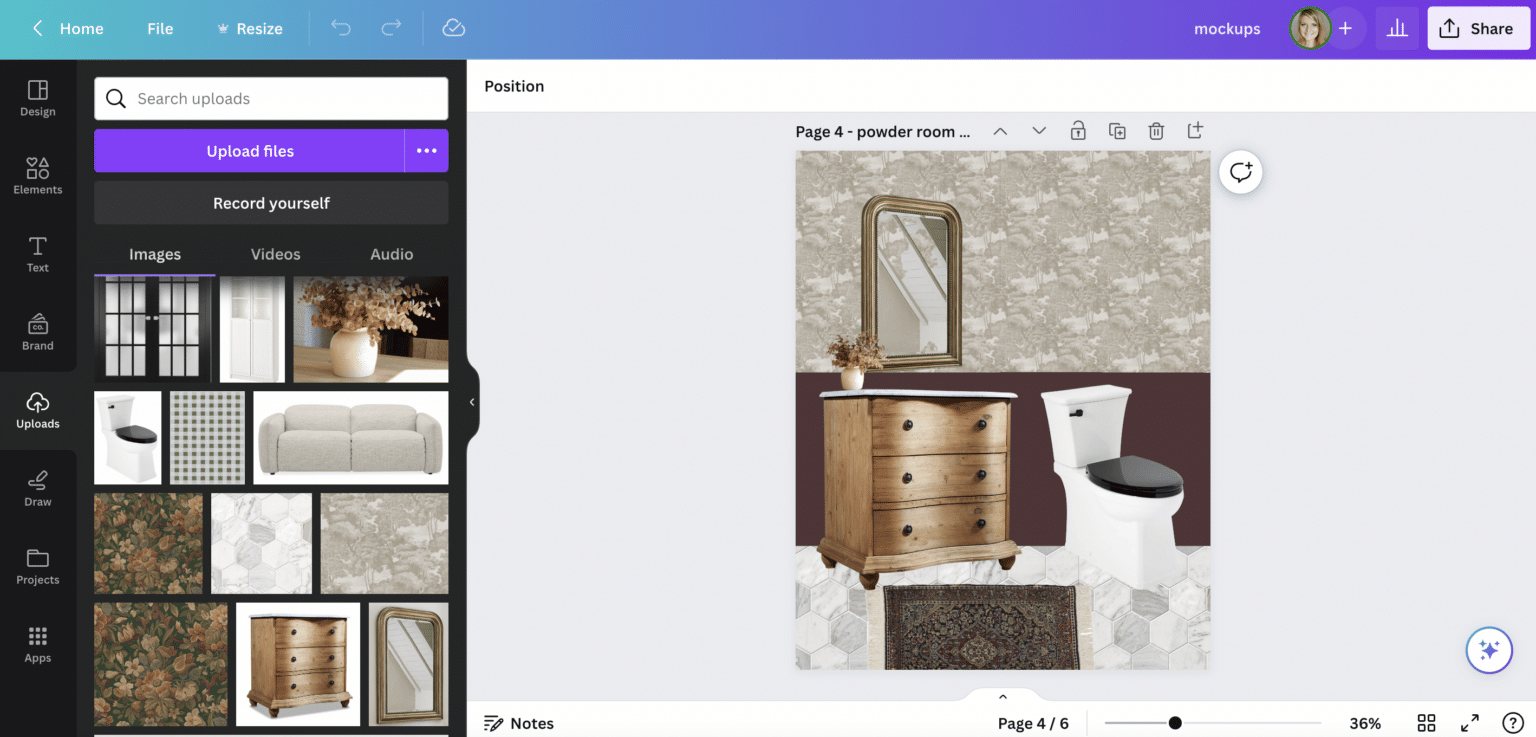
Task: Open the Apps panel
Action: (38, 644)
